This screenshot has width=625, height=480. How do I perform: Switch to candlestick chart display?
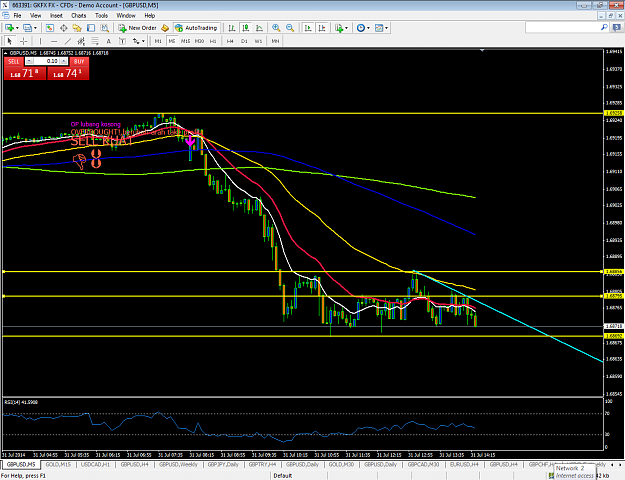[246, 28]
